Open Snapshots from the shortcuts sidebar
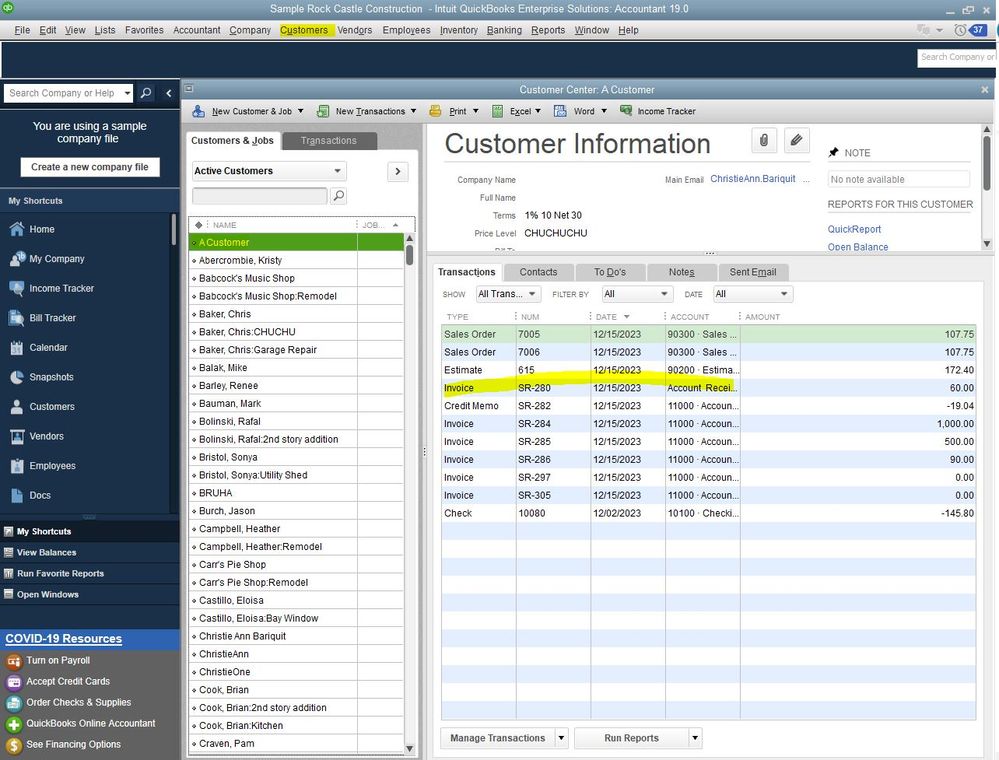This screenshot has width=999, height=760. 51,377
